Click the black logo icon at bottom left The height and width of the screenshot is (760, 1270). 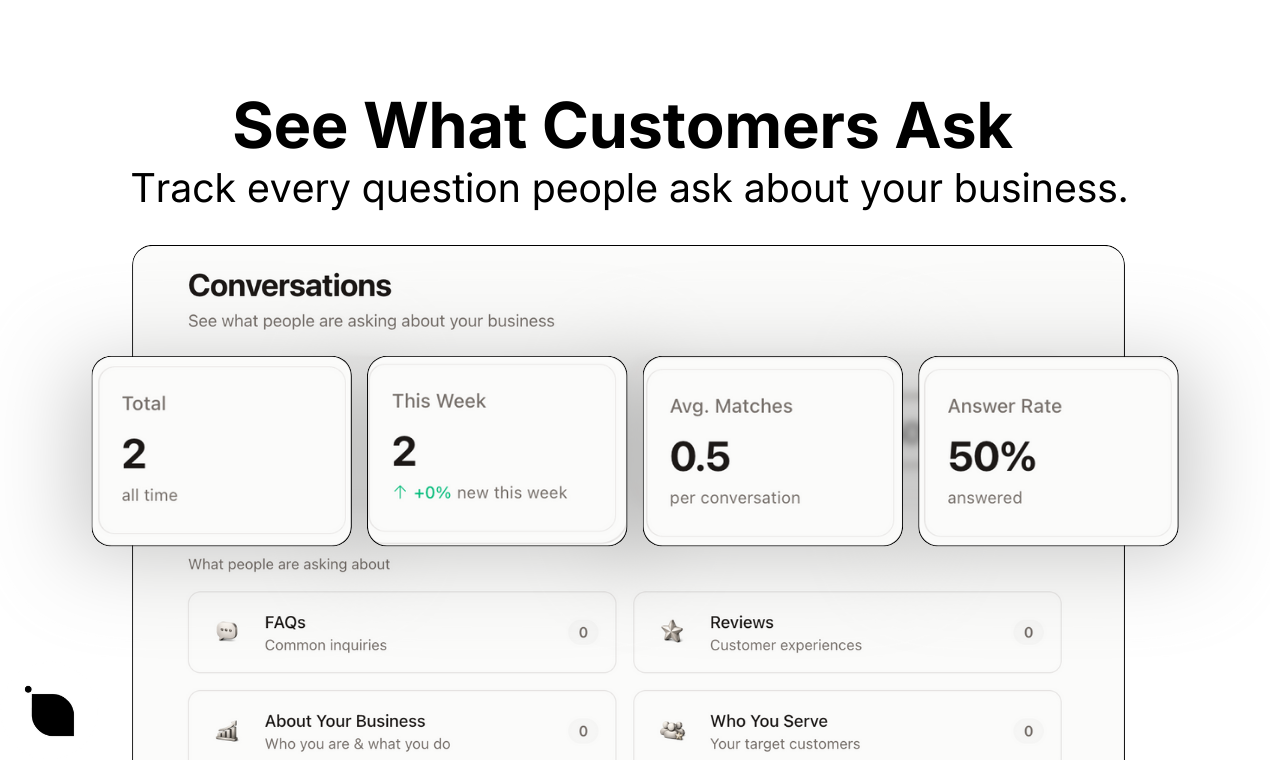[x=50, y=711]
